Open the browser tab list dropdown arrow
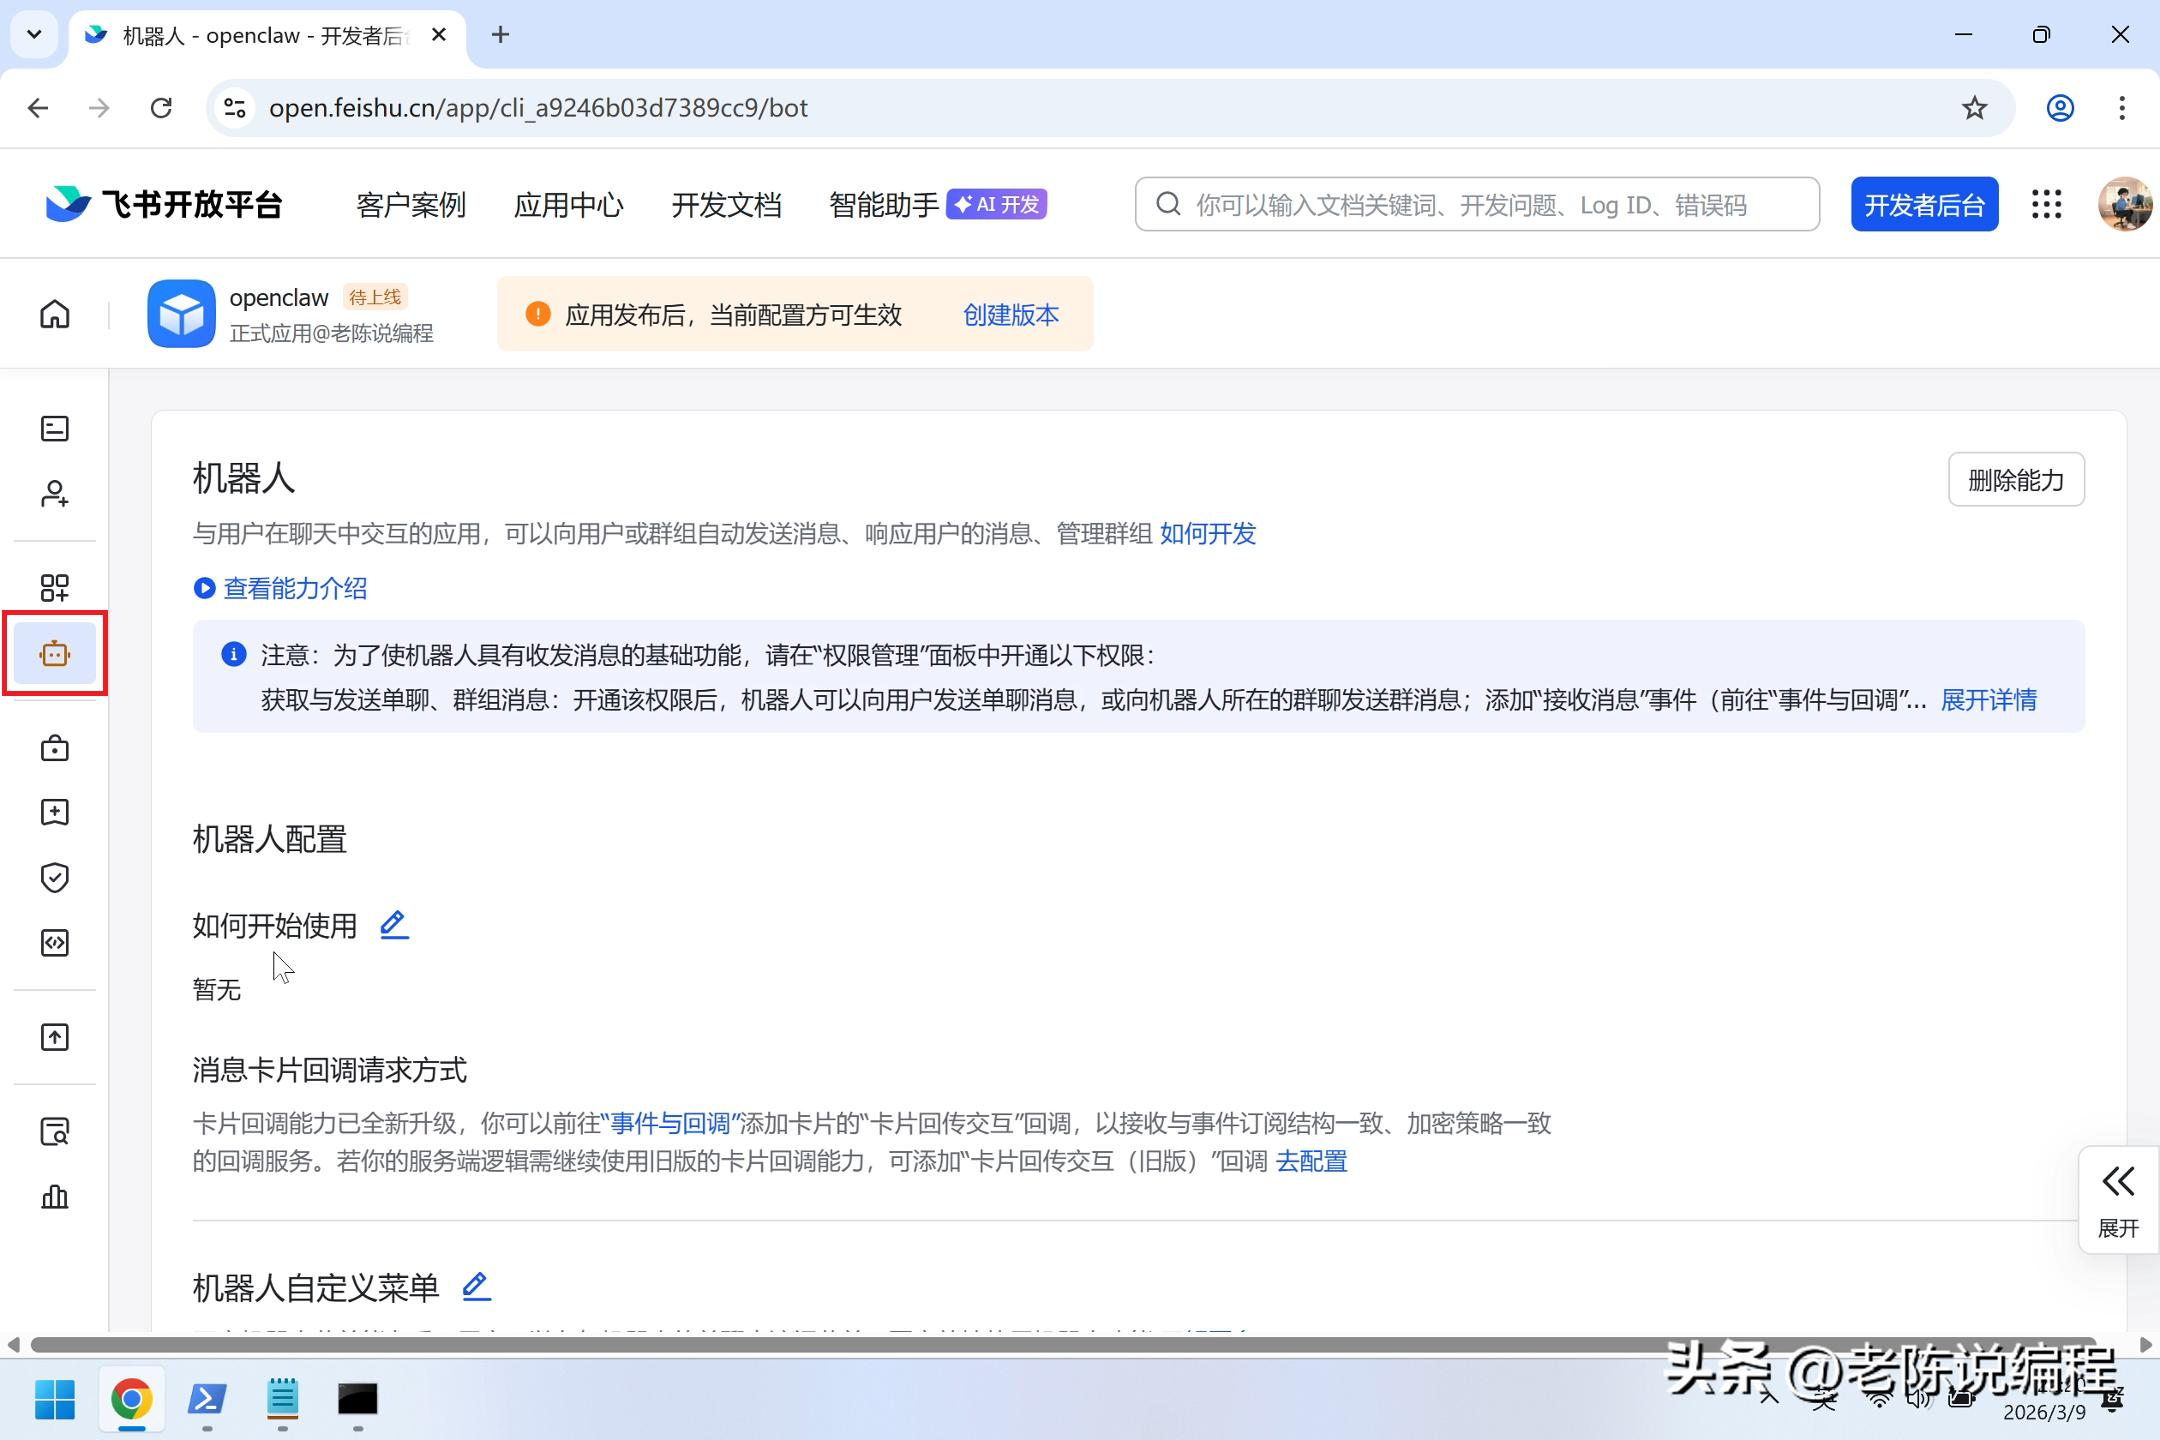The image size is (2160, 1440). tap(34, 35)
